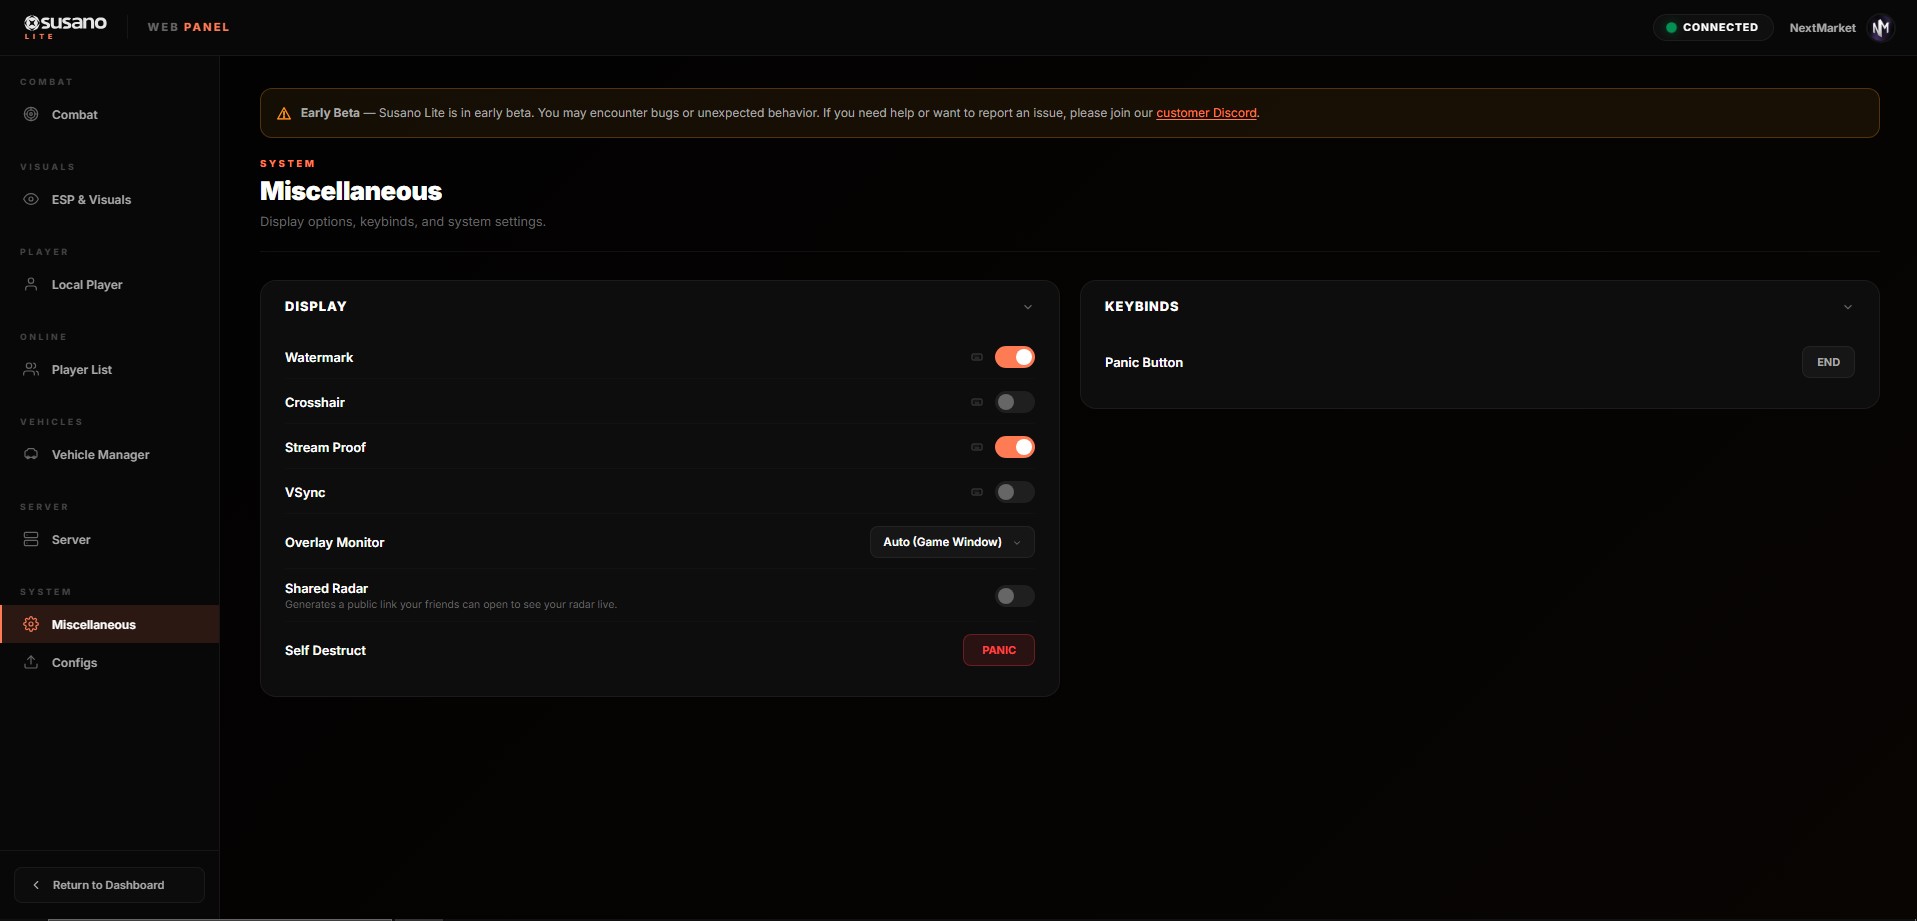Enable the Crosshair toggle

1014,402
